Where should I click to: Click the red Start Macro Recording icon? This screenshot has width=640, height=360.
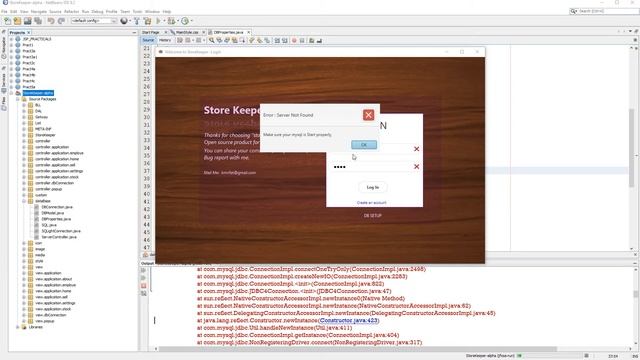(x=294, y=40)
